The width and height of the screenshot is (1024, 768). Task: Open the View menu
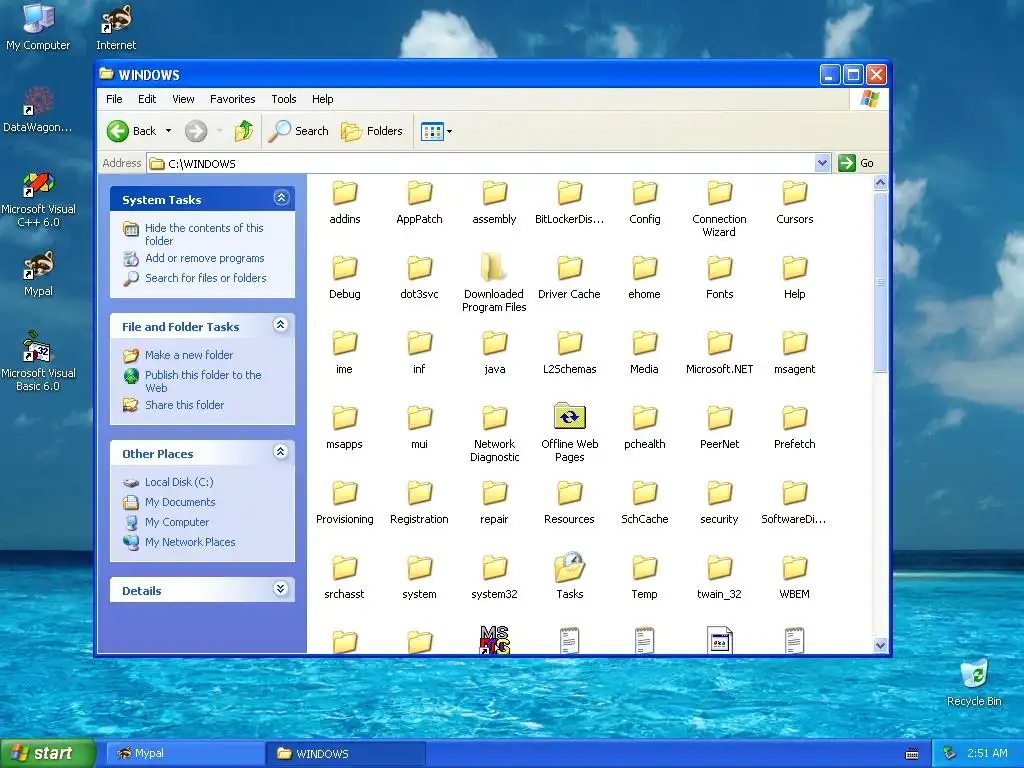tap(184, 99)
